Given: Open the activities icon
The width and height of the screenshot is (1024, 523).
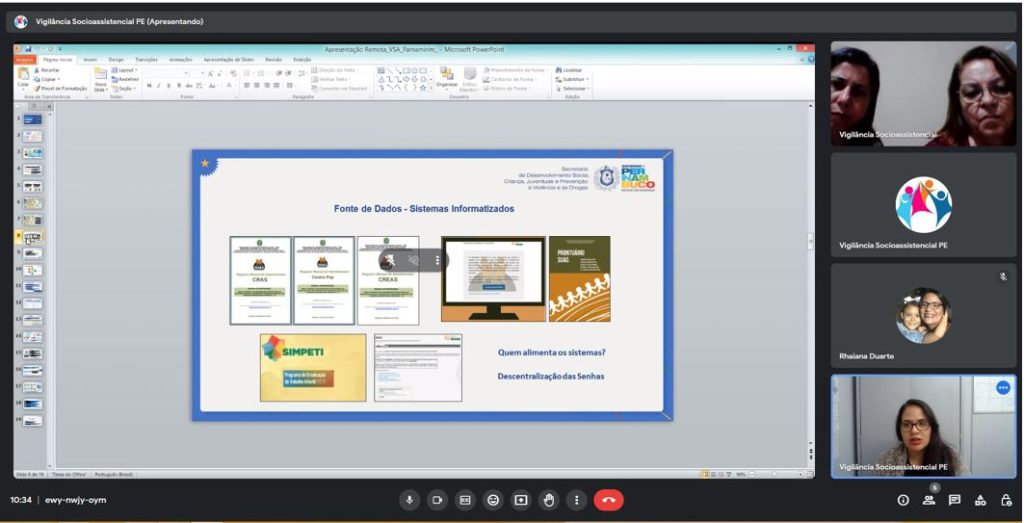Looking at the screenshot, I should 981,500.
